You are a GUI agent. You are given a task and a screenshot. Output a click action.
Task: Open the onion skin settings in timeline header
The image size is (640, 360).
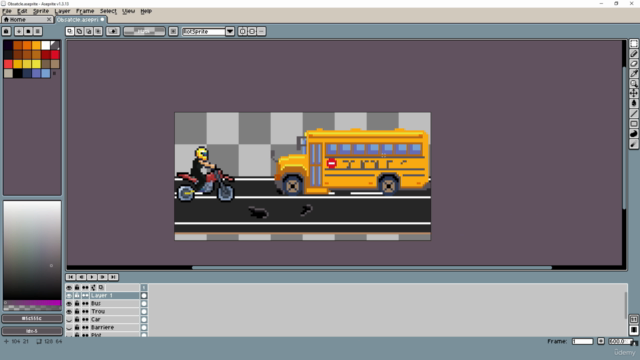tap(101, 287)
